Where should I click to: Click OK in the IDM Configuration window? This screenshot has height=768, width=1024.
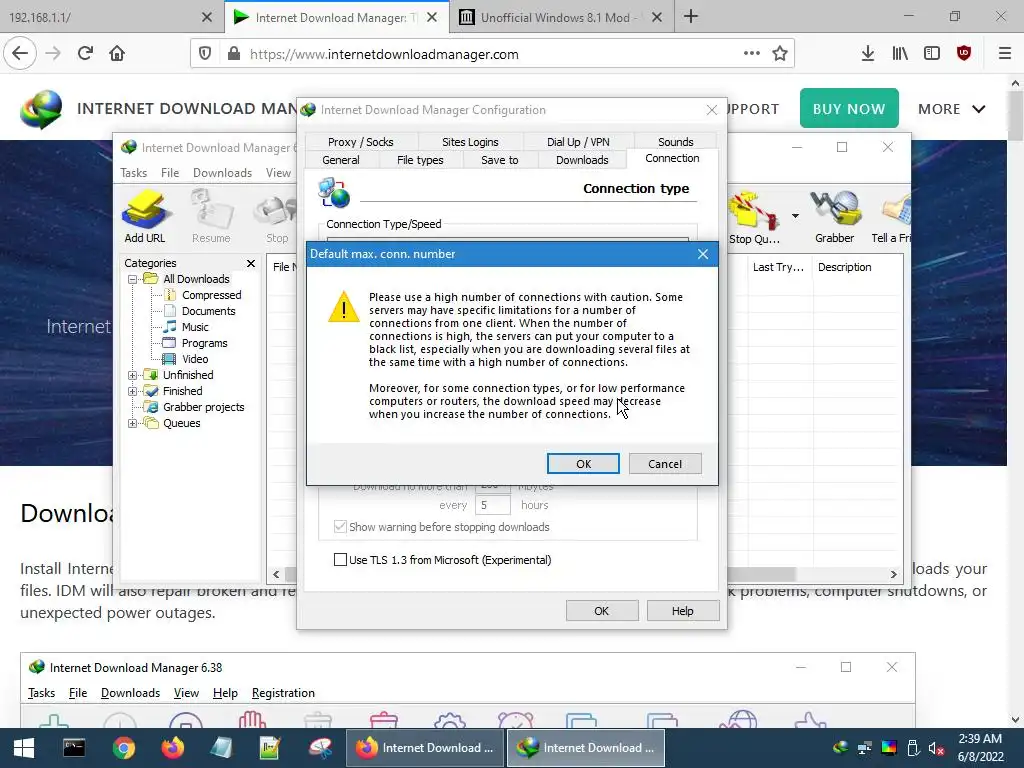click(x=601, y=611)
